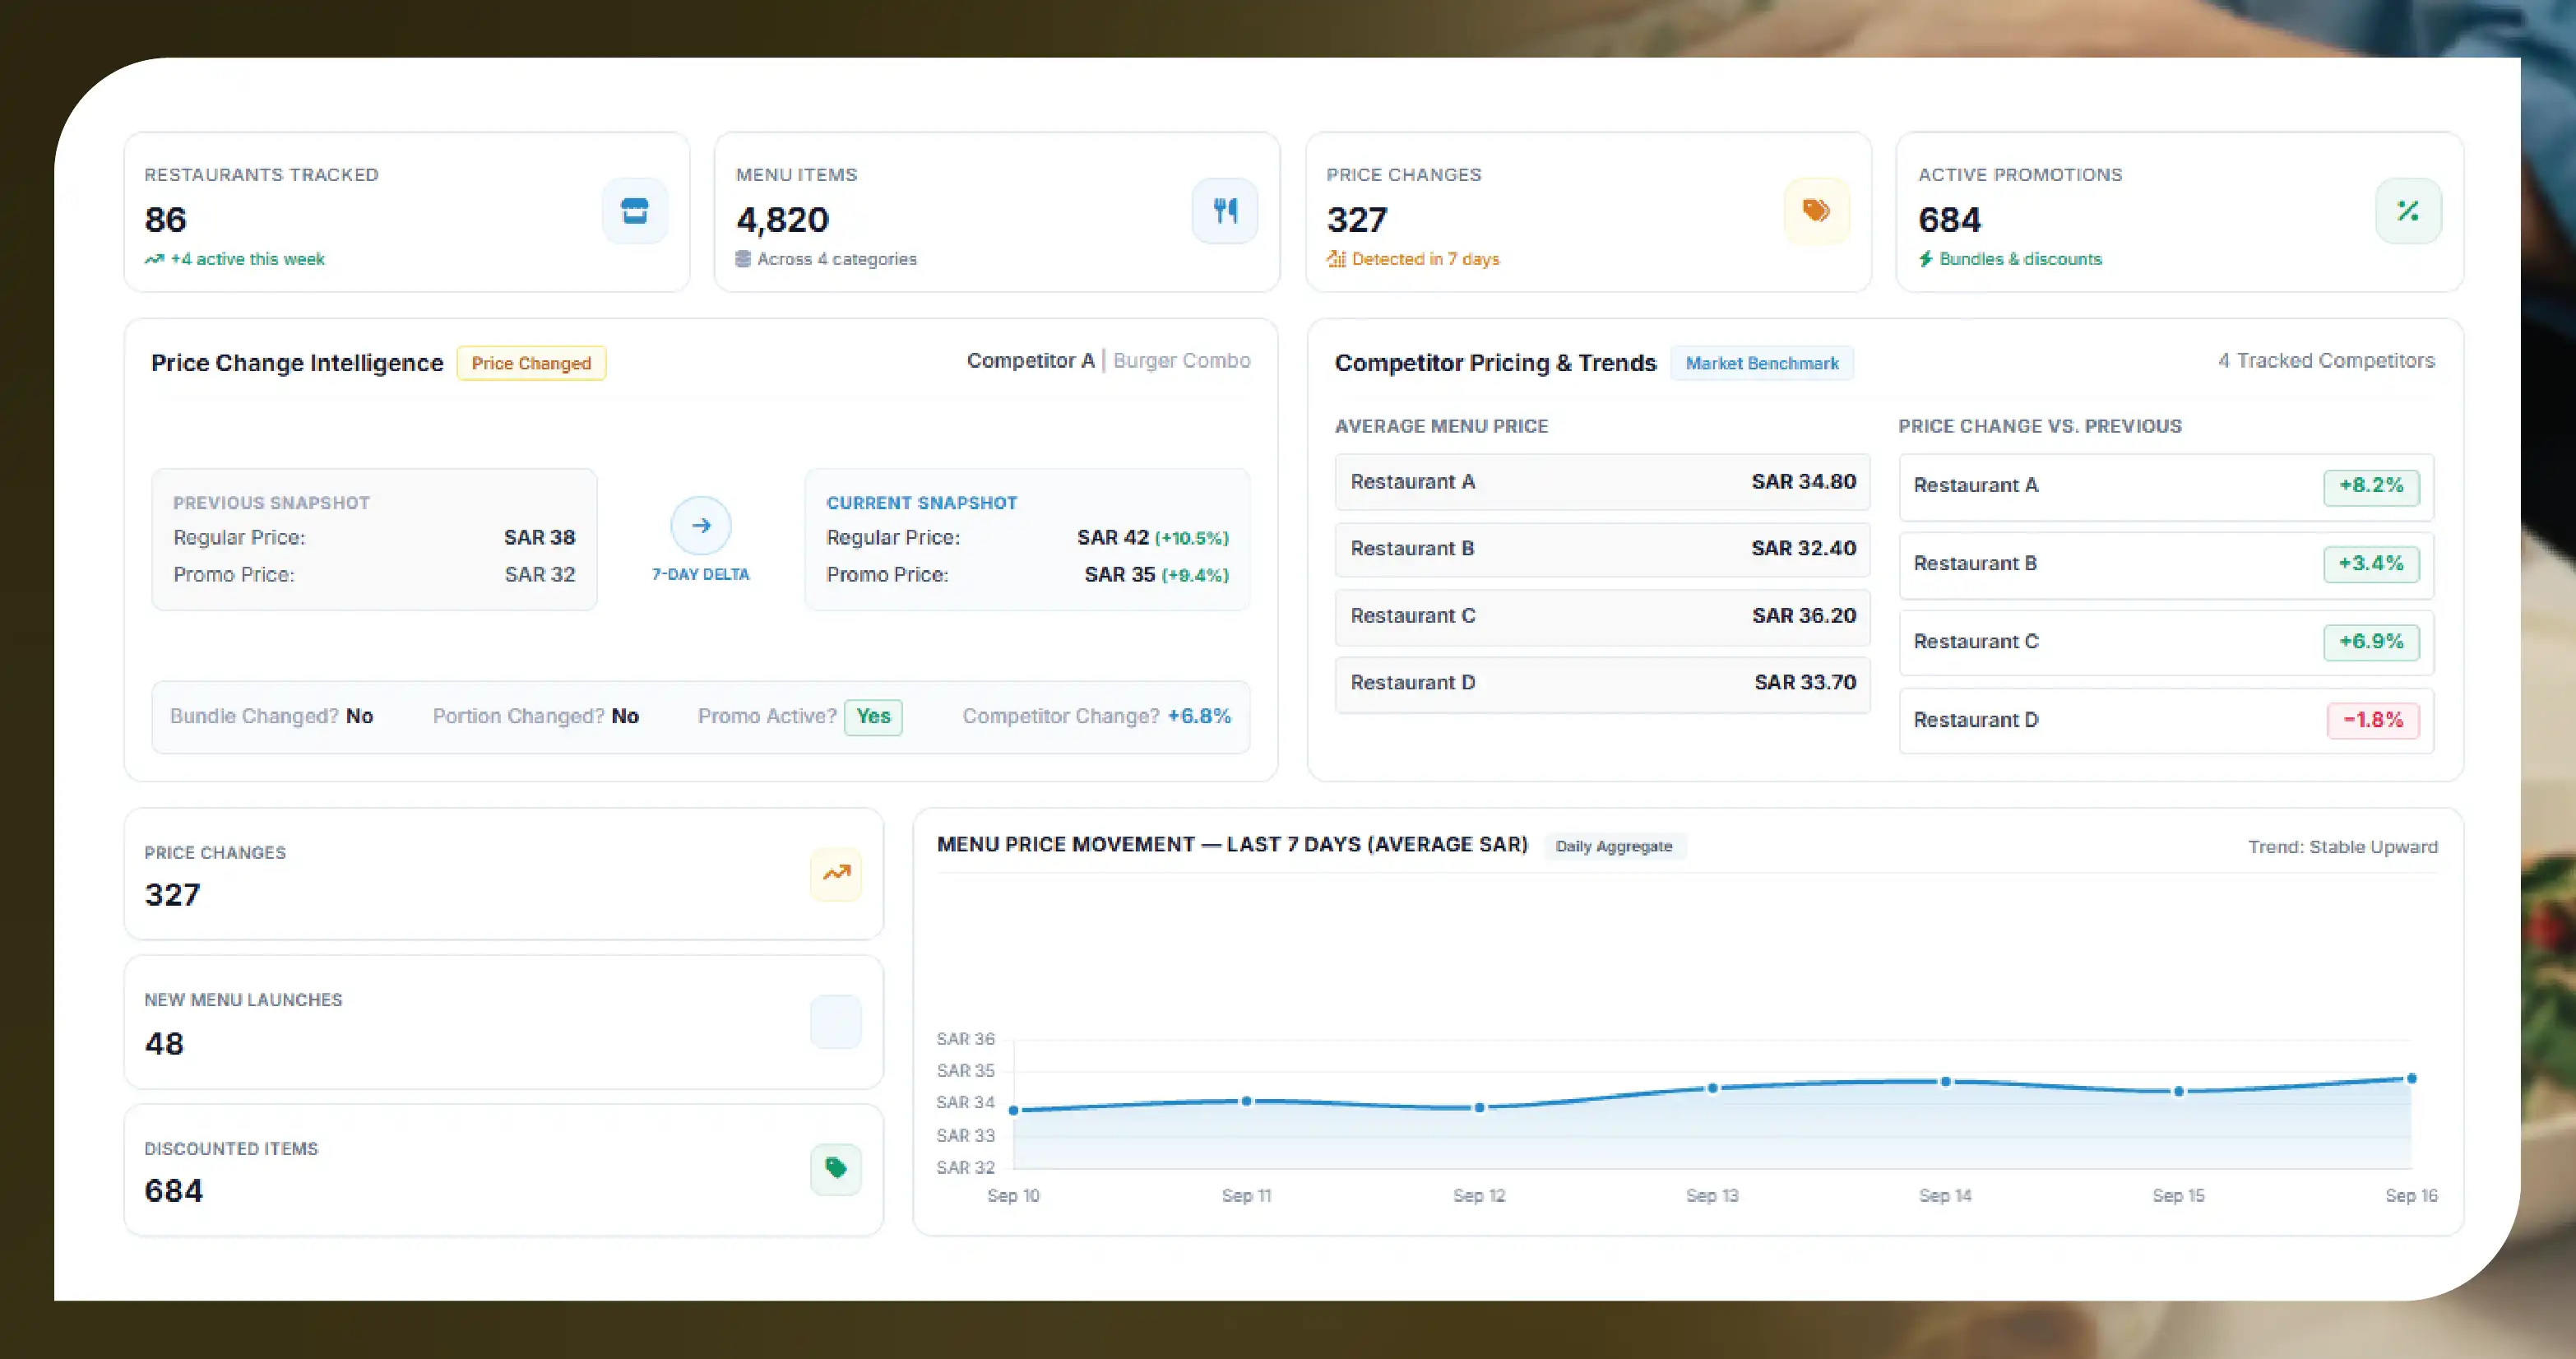Screen dimensions: 2576x1359
Task: Click current Regular Price SAR 42 value
Action: (1112, 538)
